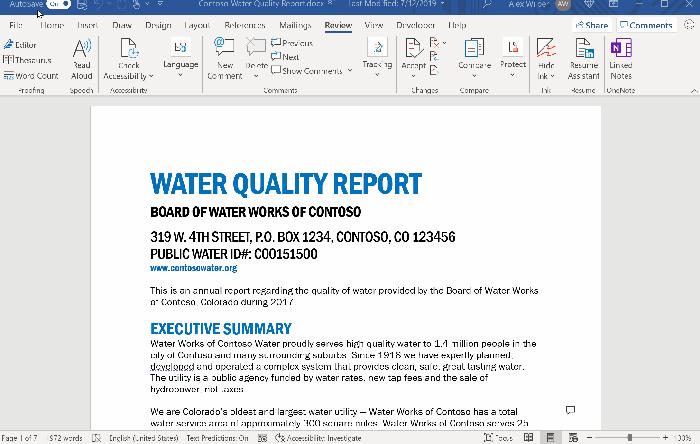Switch to the View tab
Screen dimensions: 700x444
(374, 25)
